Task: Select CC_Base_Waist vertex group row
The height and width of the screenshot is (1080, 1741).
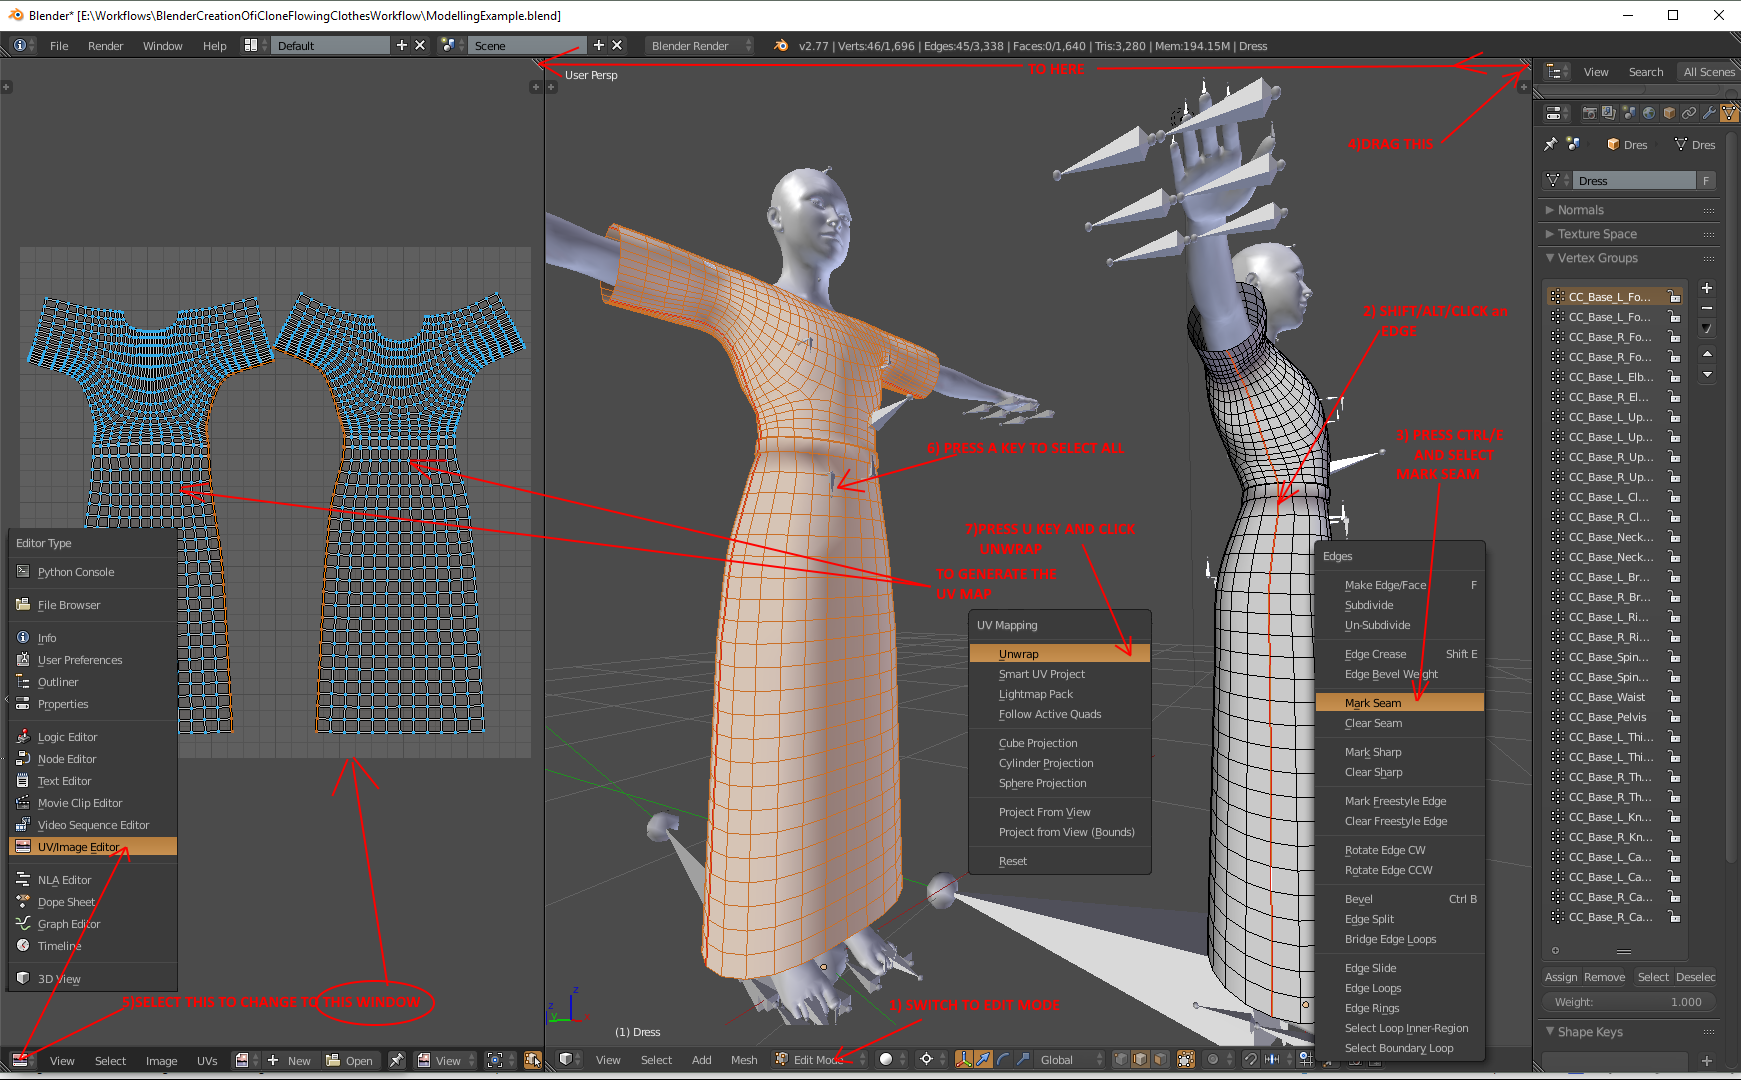Action: pos(1616,697)
